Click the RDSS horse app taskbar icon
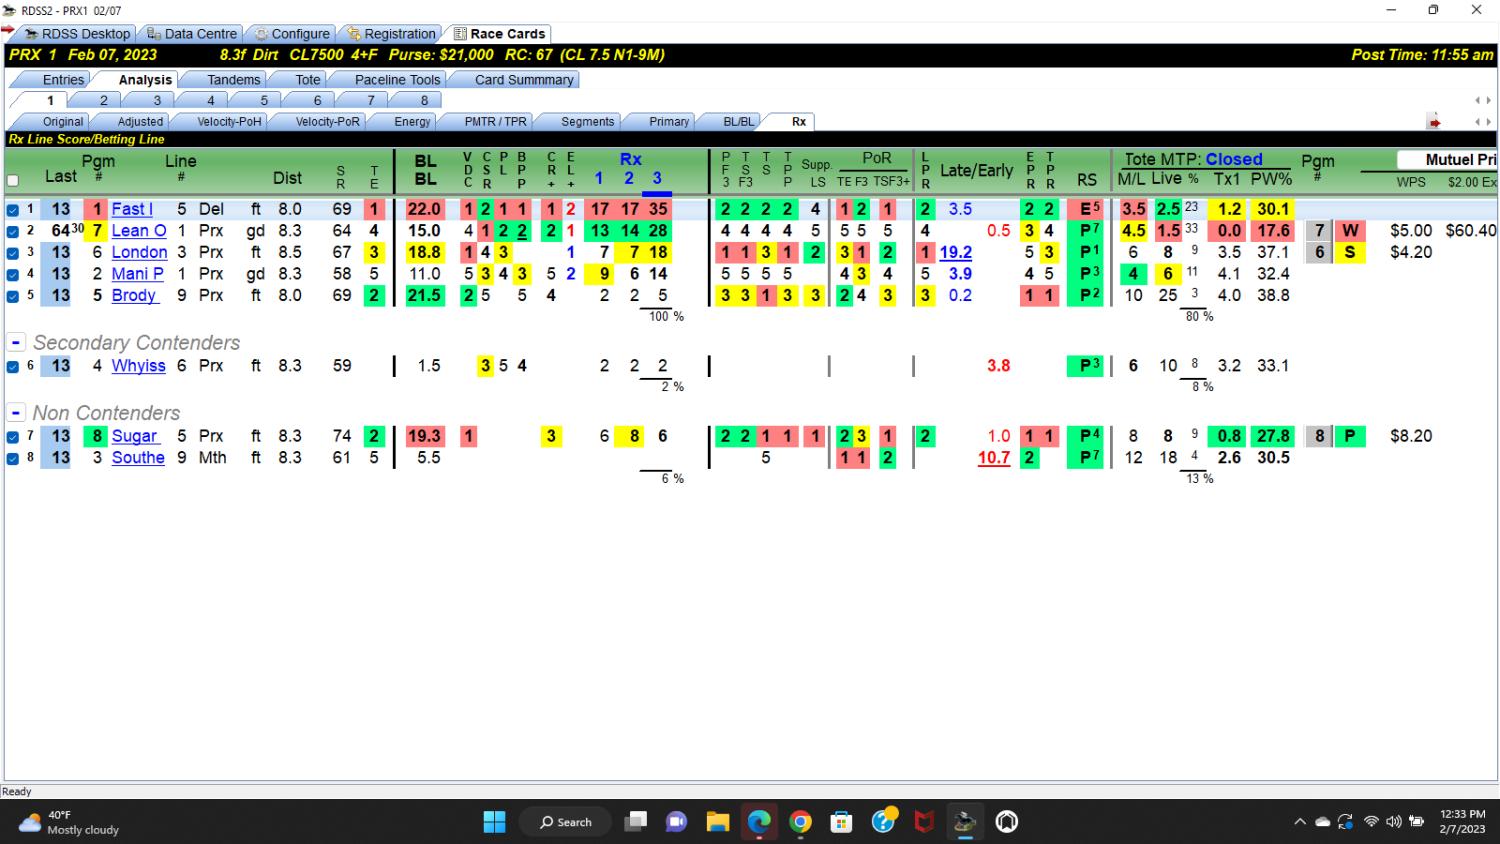 [965, 822]
